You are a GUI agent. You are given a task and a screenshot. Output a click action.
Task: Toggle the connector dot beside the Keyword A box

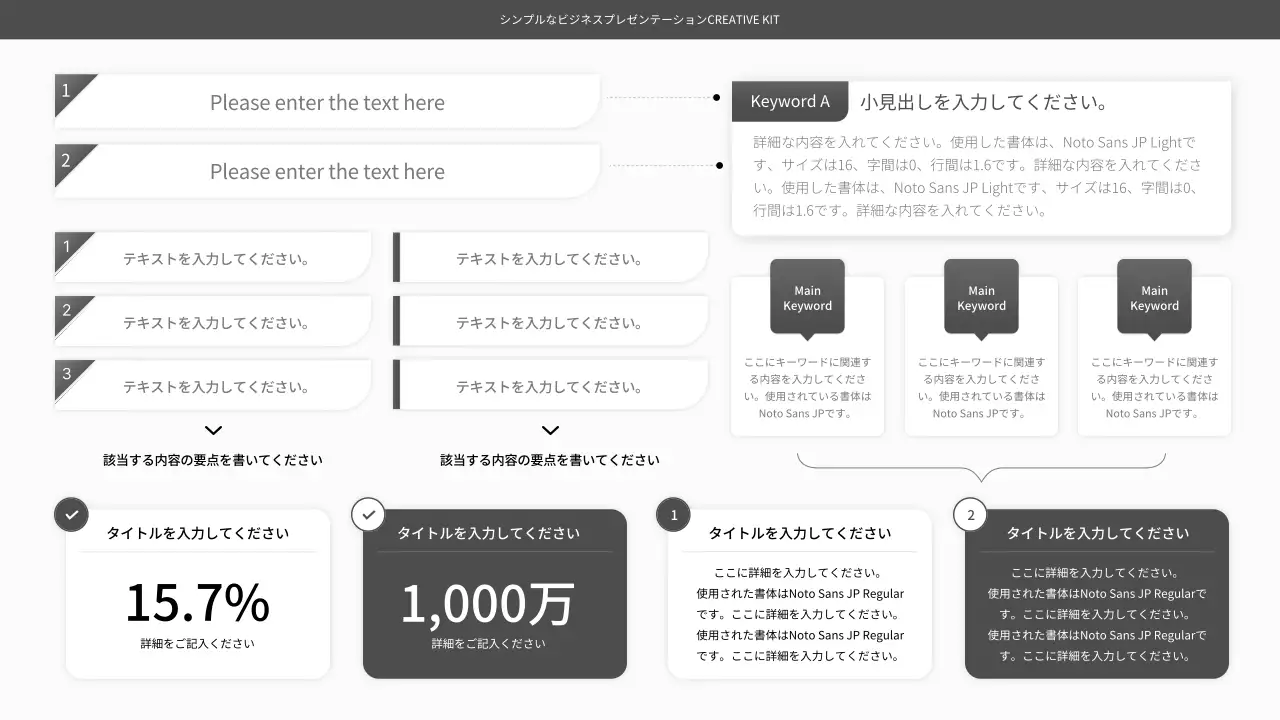(716, 97)
